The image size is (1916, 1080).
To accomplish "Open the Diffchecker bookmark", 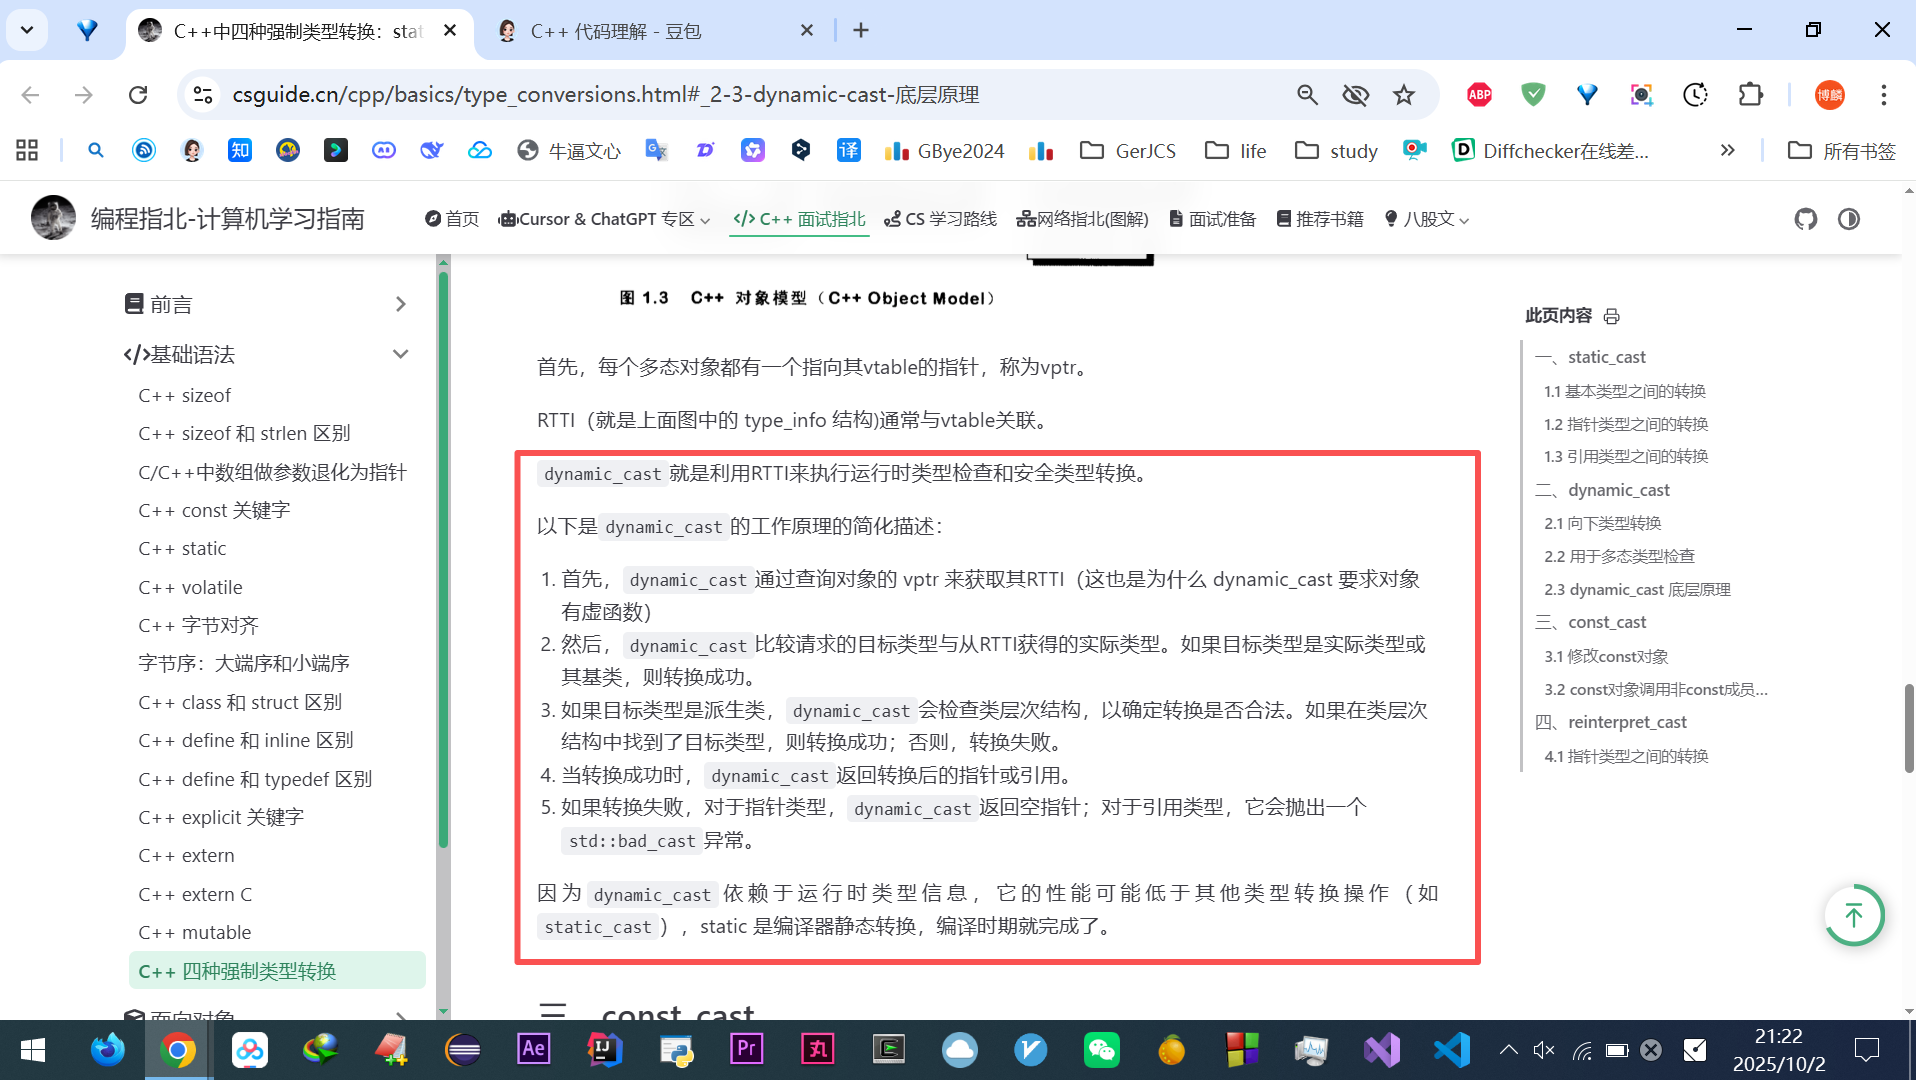I will [x=1550, y=150].
